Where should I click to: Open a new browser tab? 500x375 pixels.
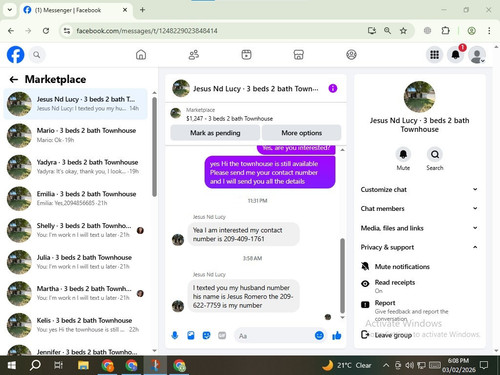click(142, 10)
